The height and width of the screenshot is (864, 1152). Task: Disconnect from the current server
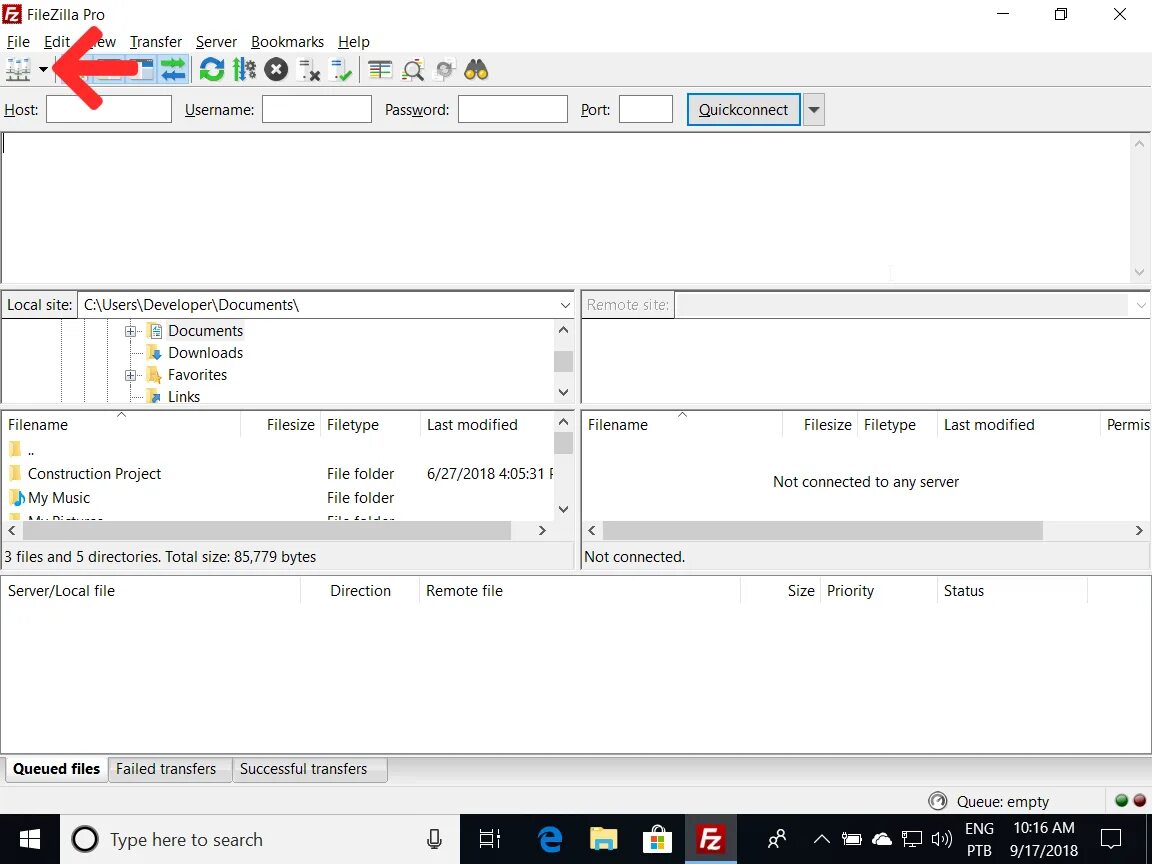(x=309, y=70)
